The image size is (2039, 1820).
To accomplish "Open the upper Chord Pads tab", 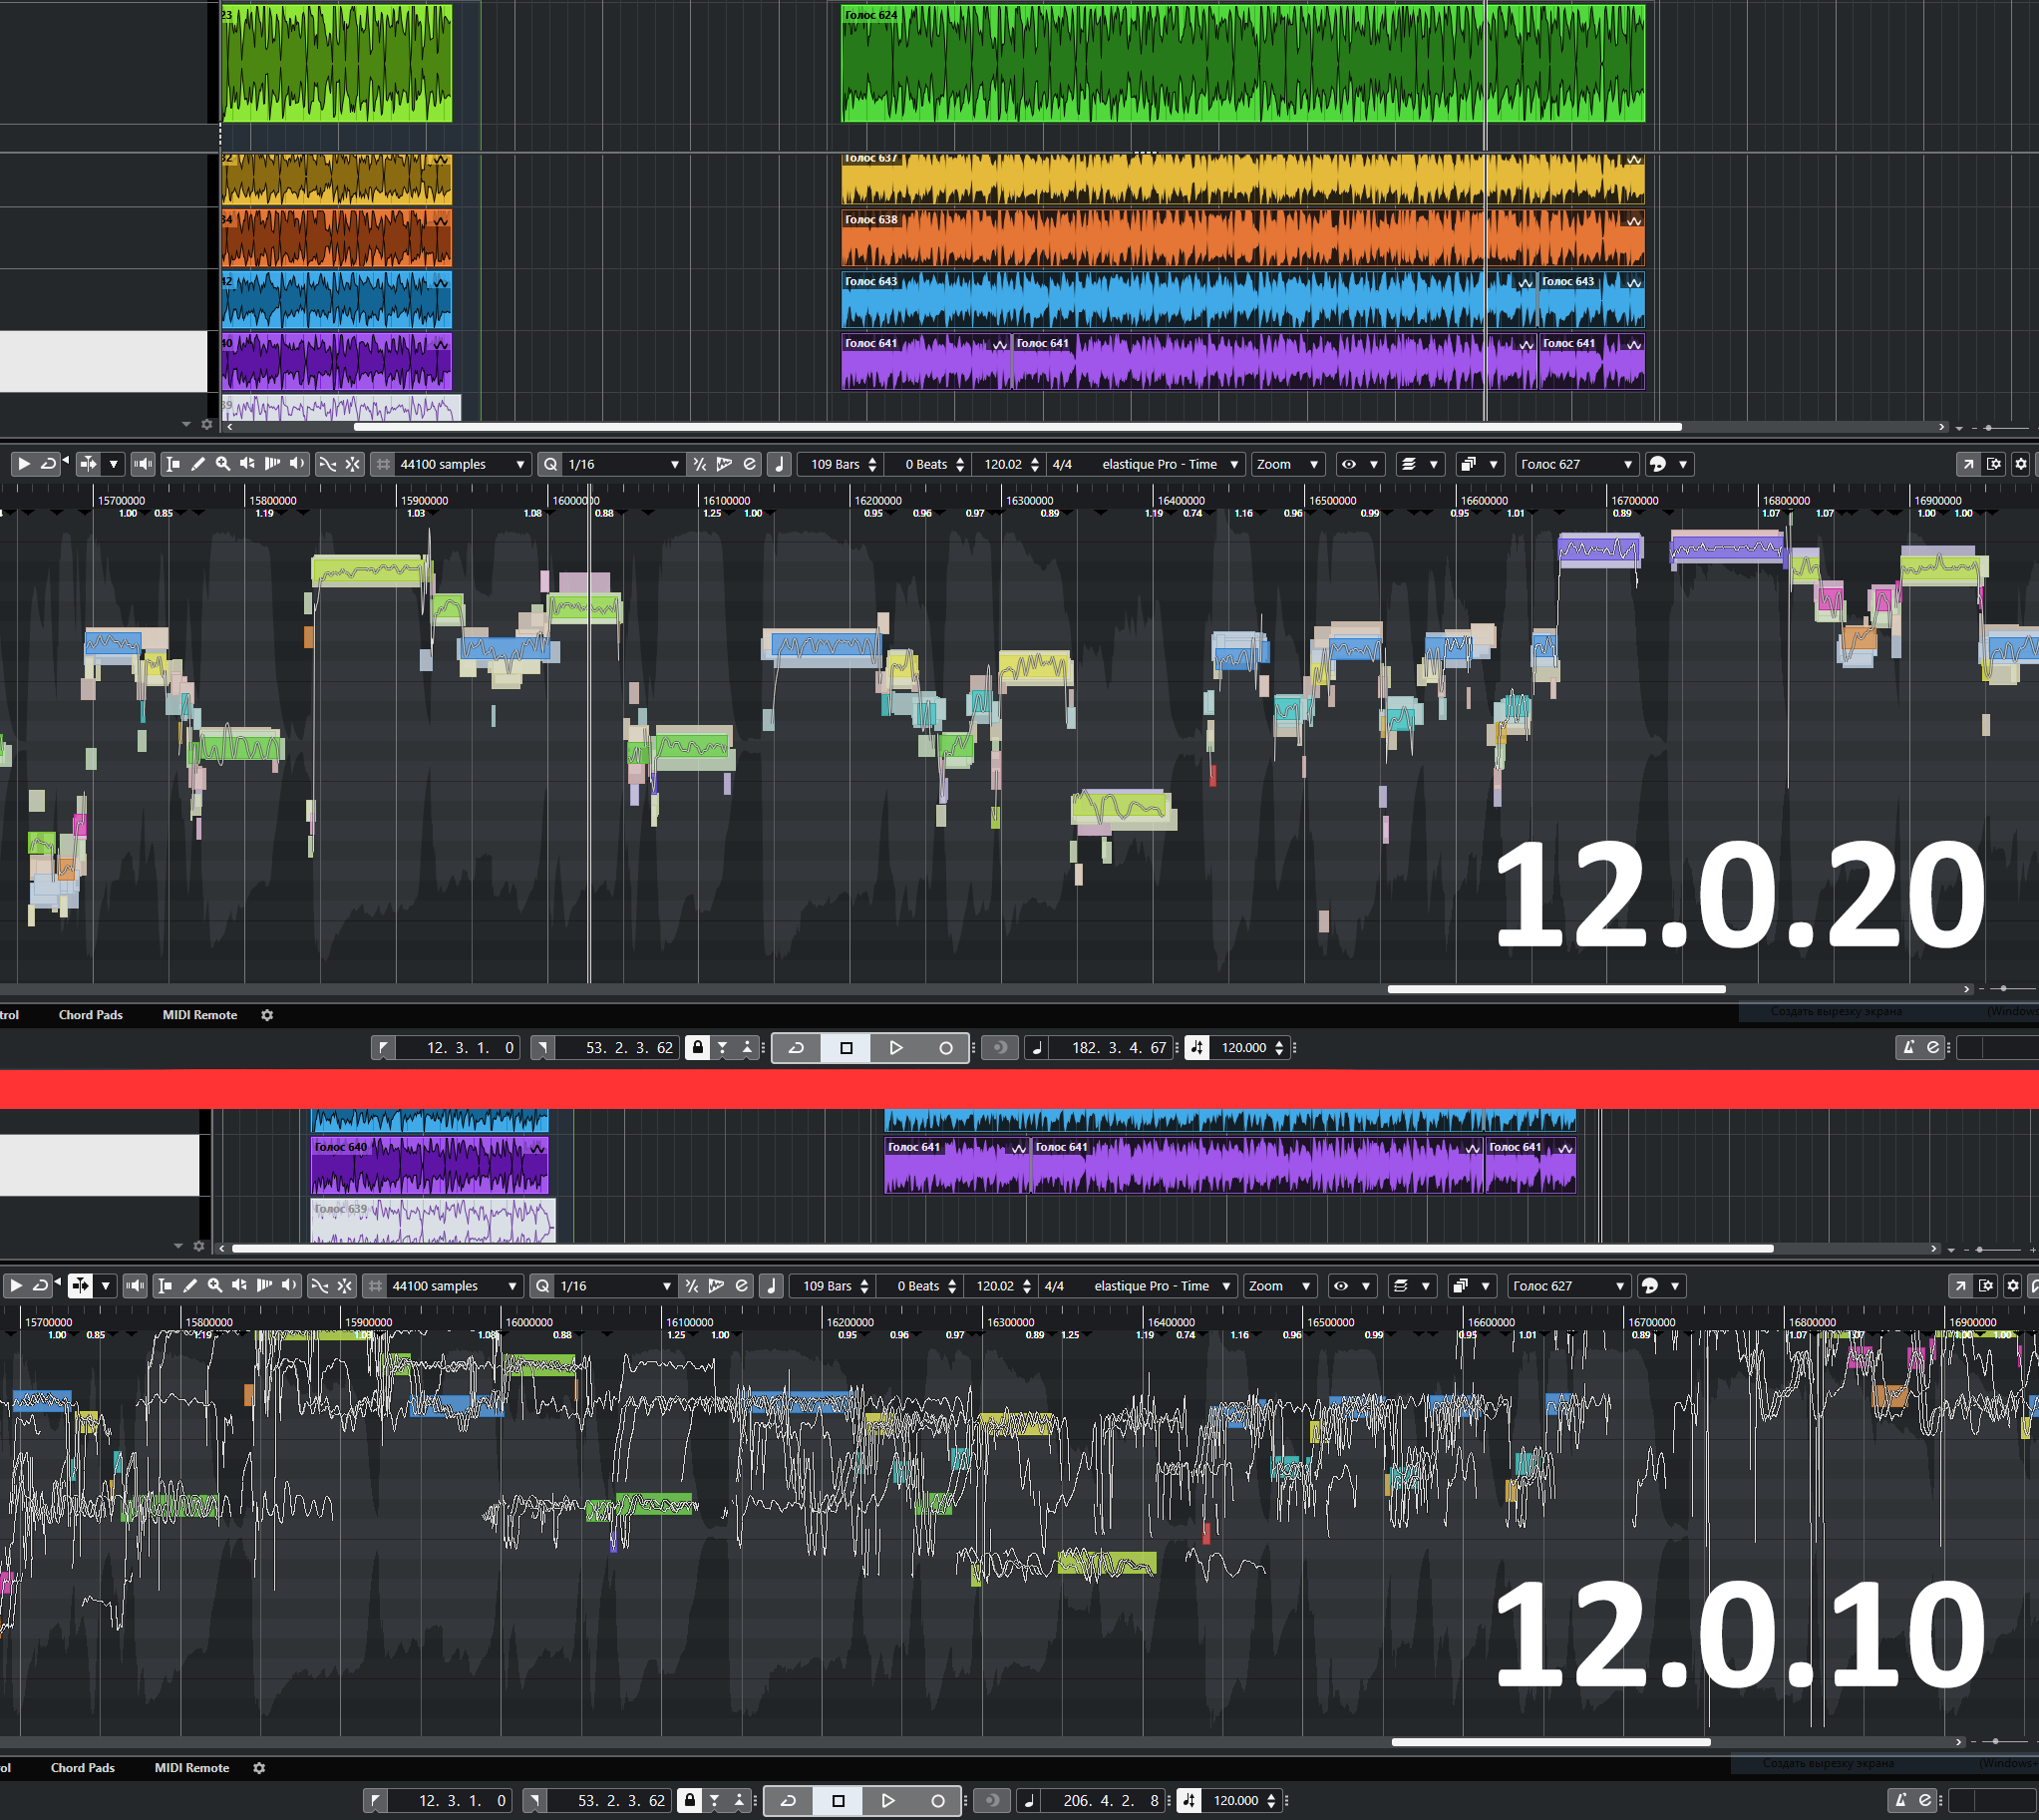I will 90,1015.
